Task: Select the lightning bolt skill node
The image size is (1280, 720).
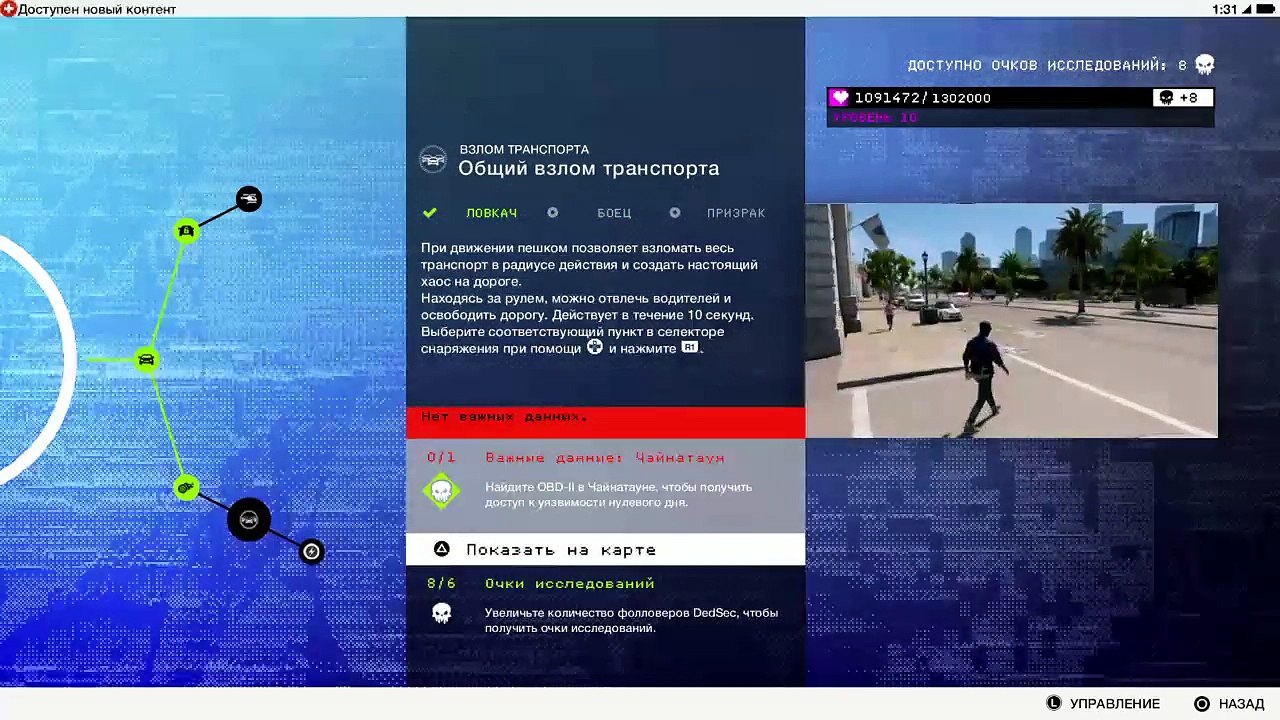Action: 312,551
